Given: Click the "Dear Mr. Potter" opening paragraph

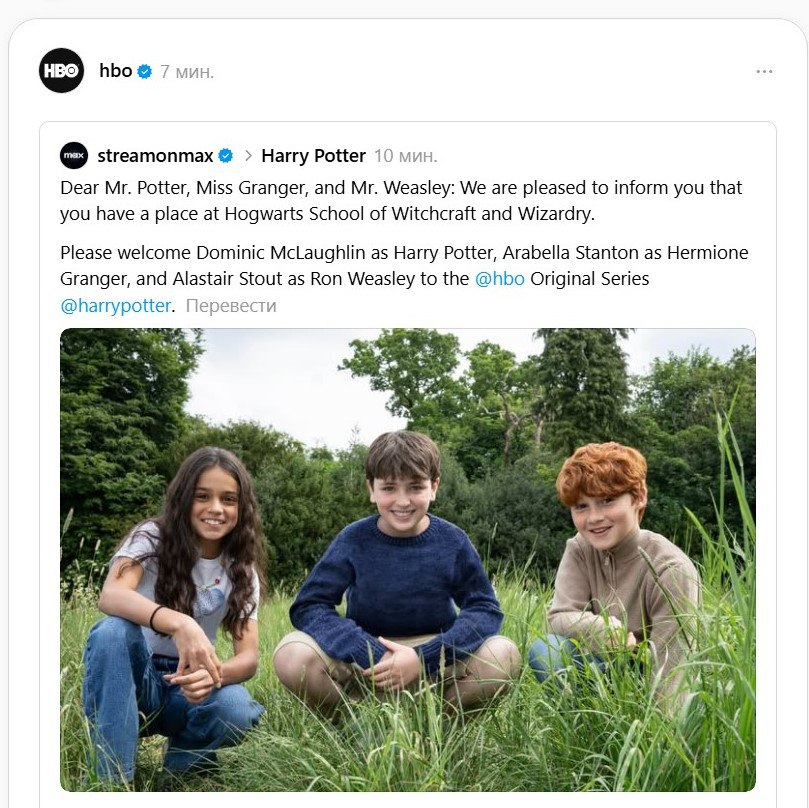Looking at the screenshot, I should [400, 200].
